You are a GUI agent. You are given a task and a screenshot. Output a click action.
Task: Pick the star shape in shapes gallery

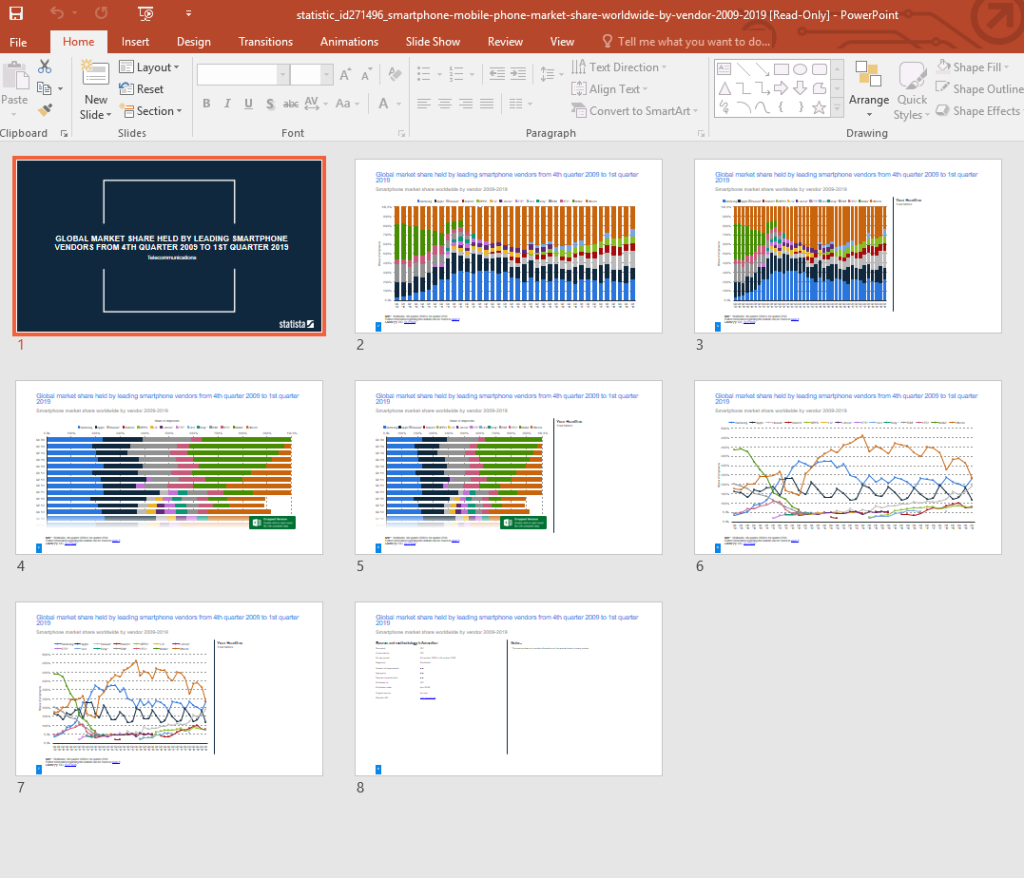[819, 107]
